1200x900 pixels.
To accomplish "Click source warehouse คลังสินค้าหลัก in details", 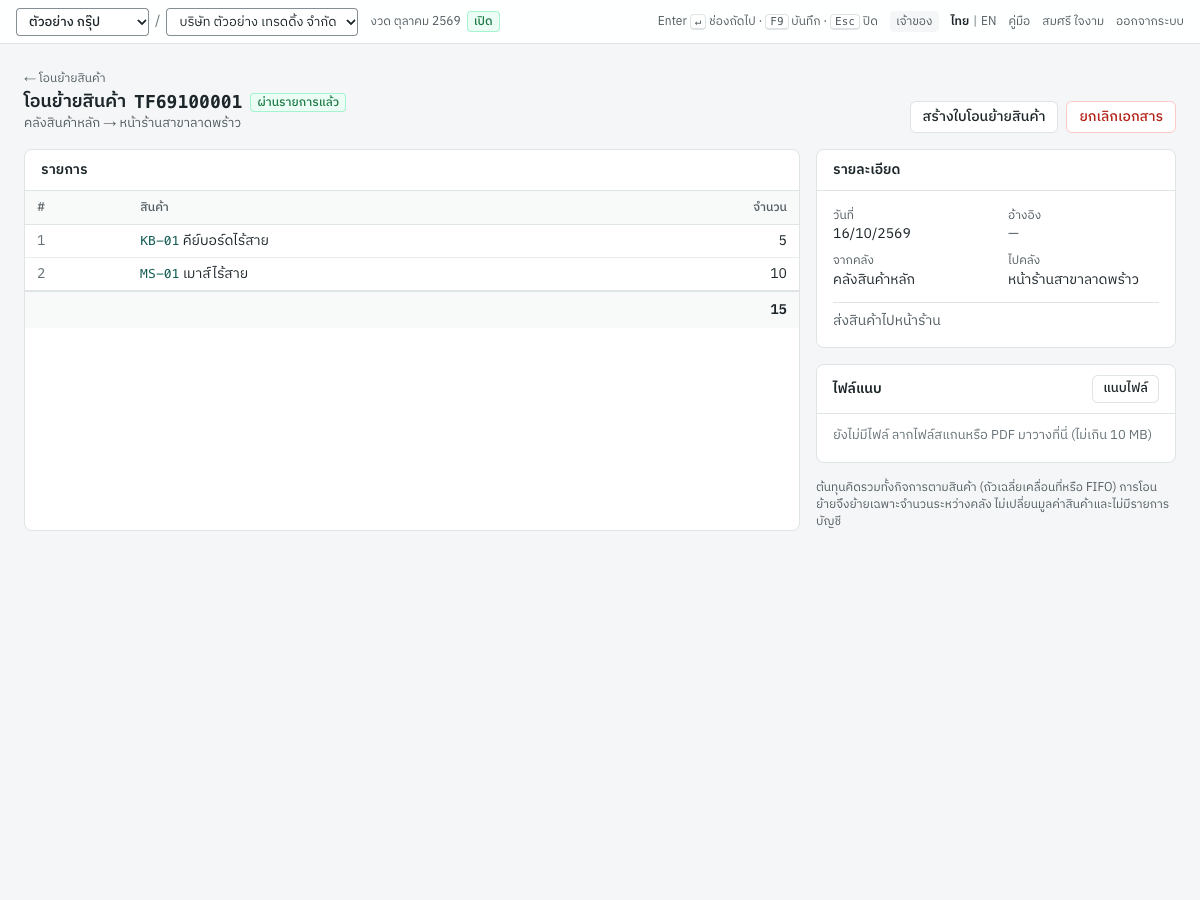I will point(874,279).
